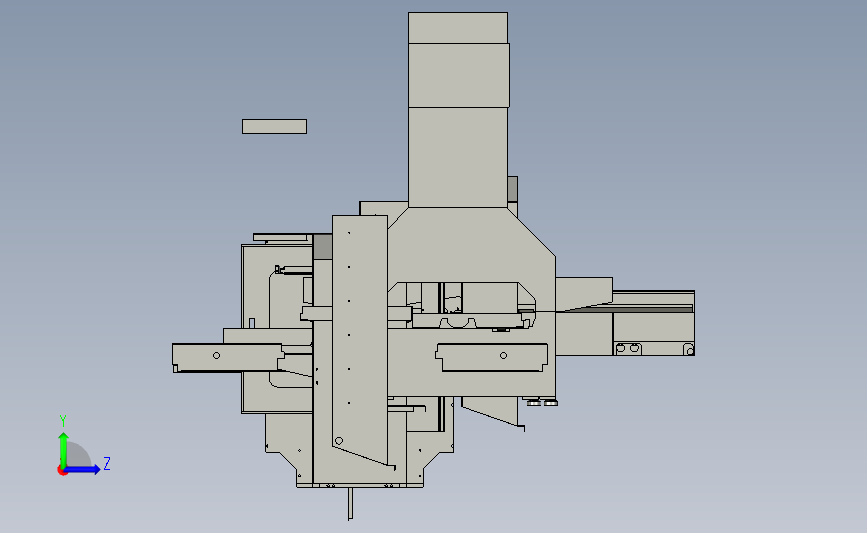Select the thin pin protruding below the base

(x=350, y=504)
